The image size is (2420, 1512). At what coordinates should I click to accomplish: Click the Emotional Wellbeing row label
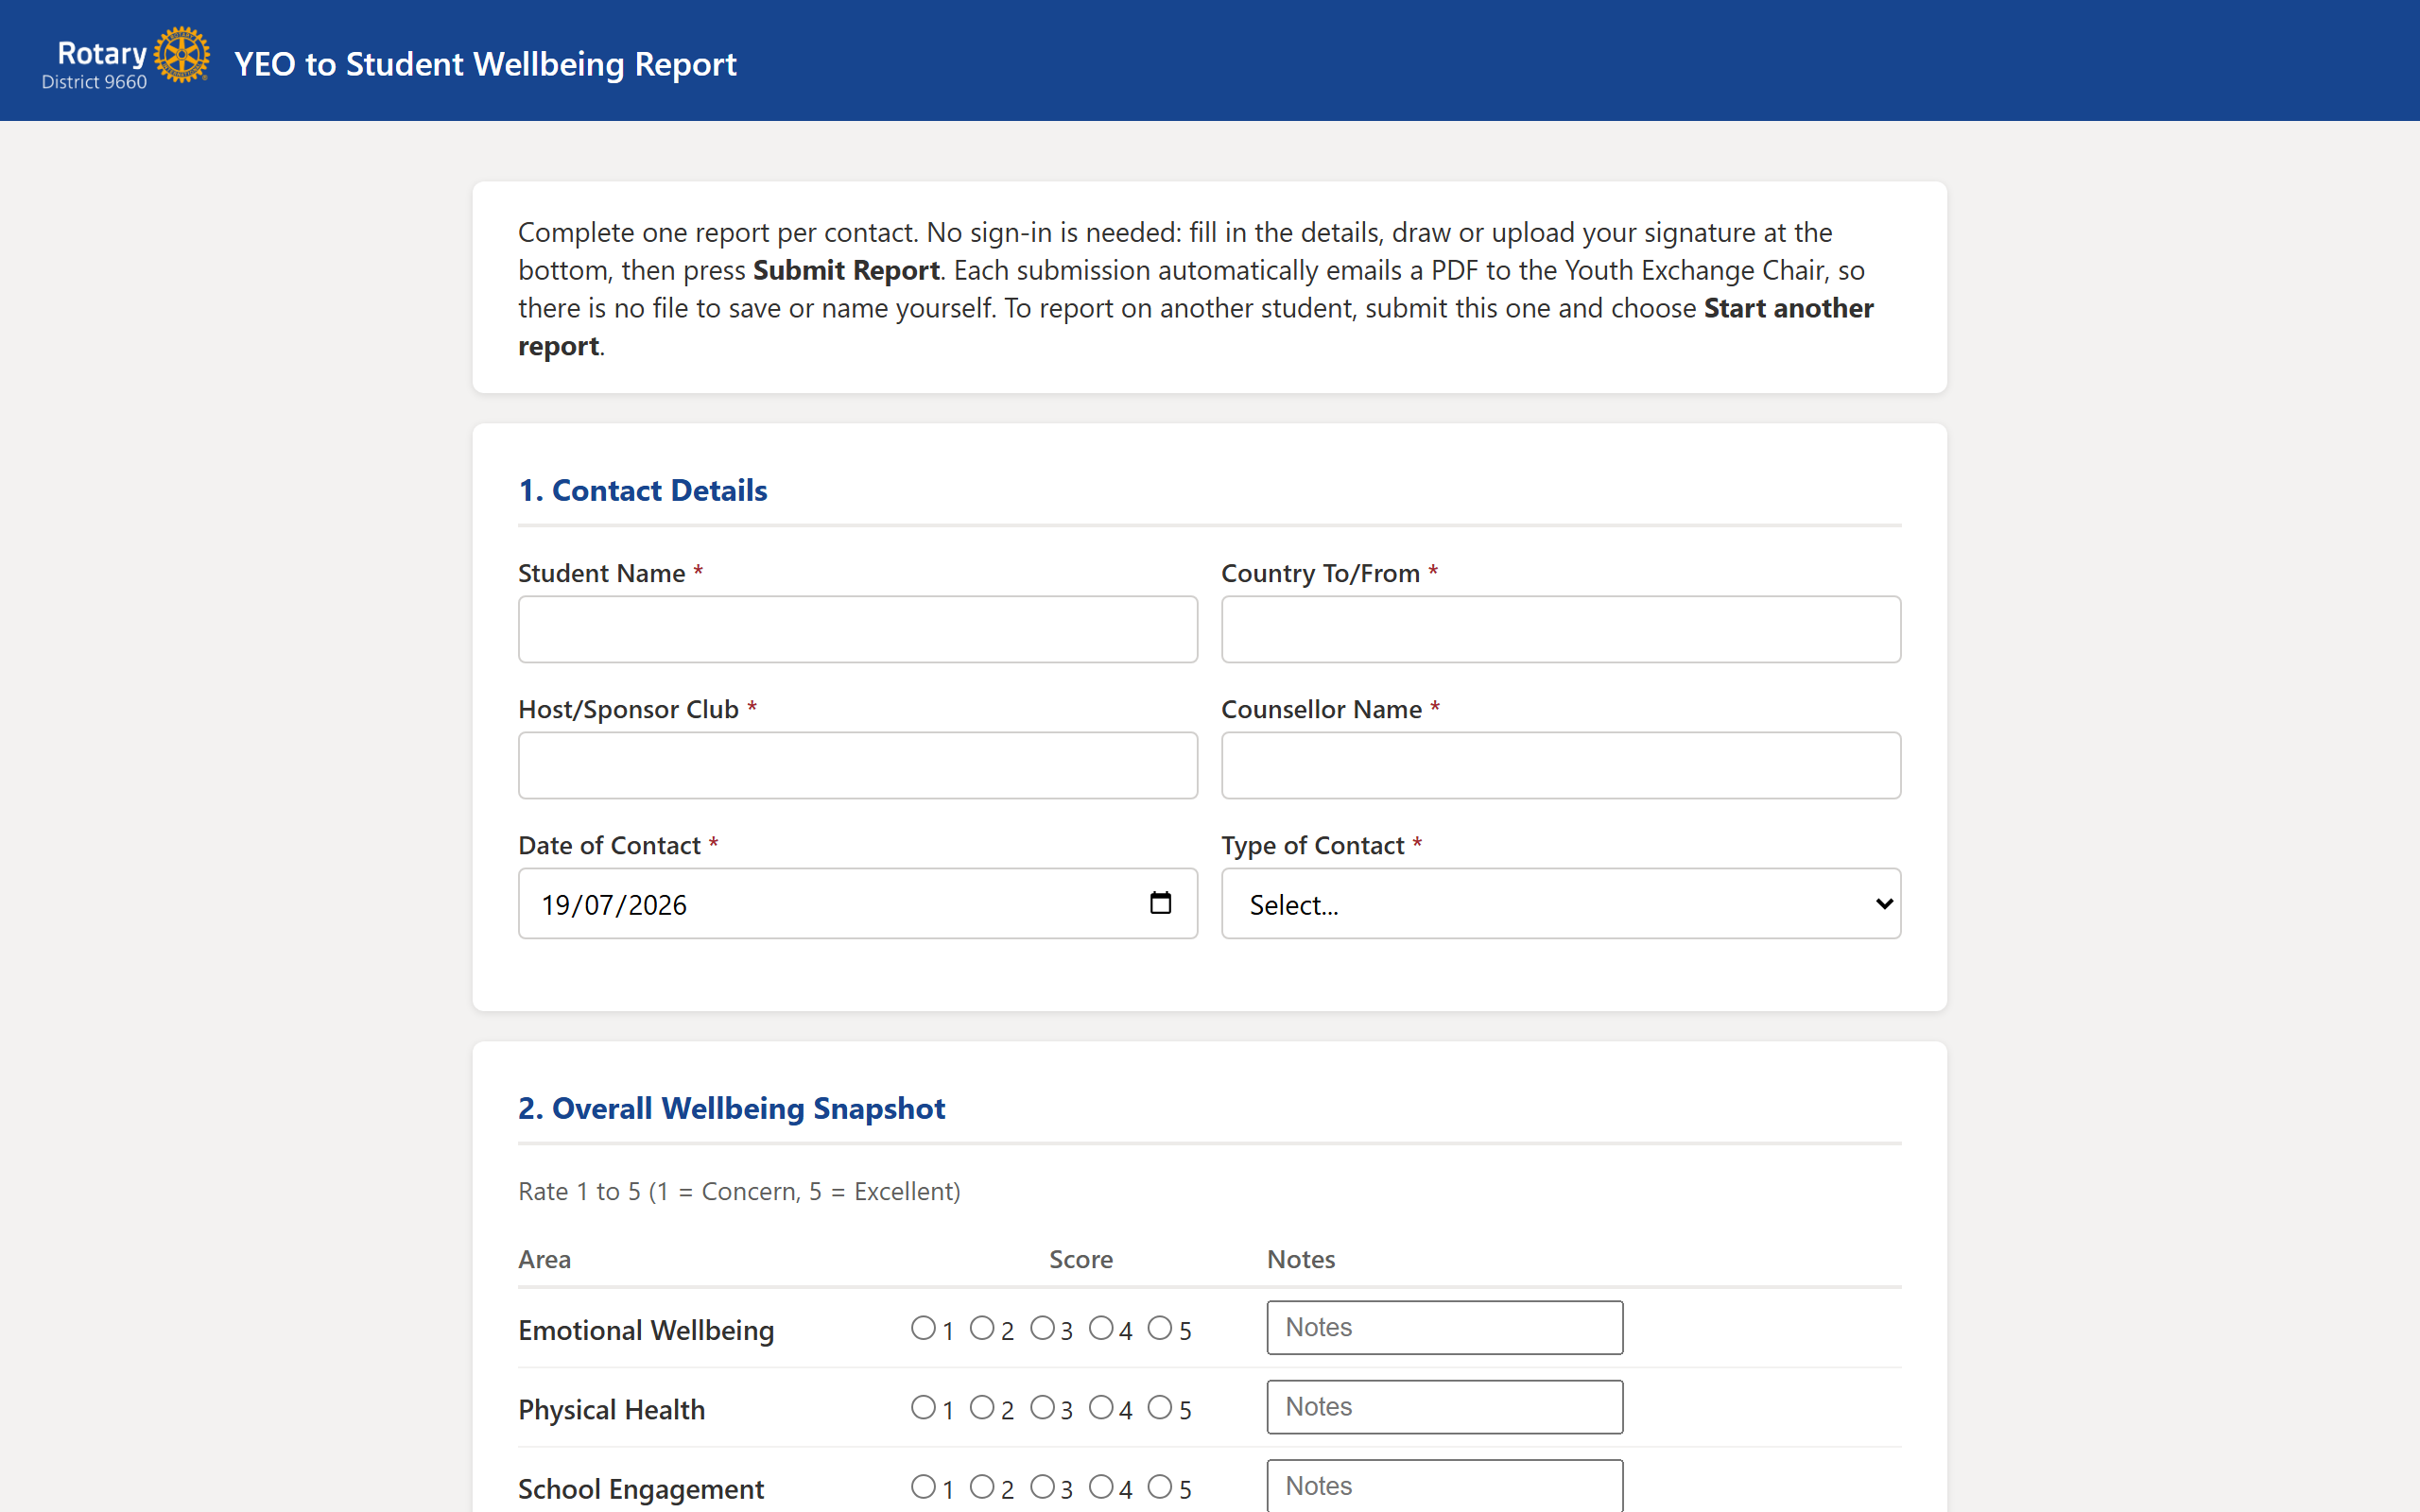click(x=646, y=1330)
